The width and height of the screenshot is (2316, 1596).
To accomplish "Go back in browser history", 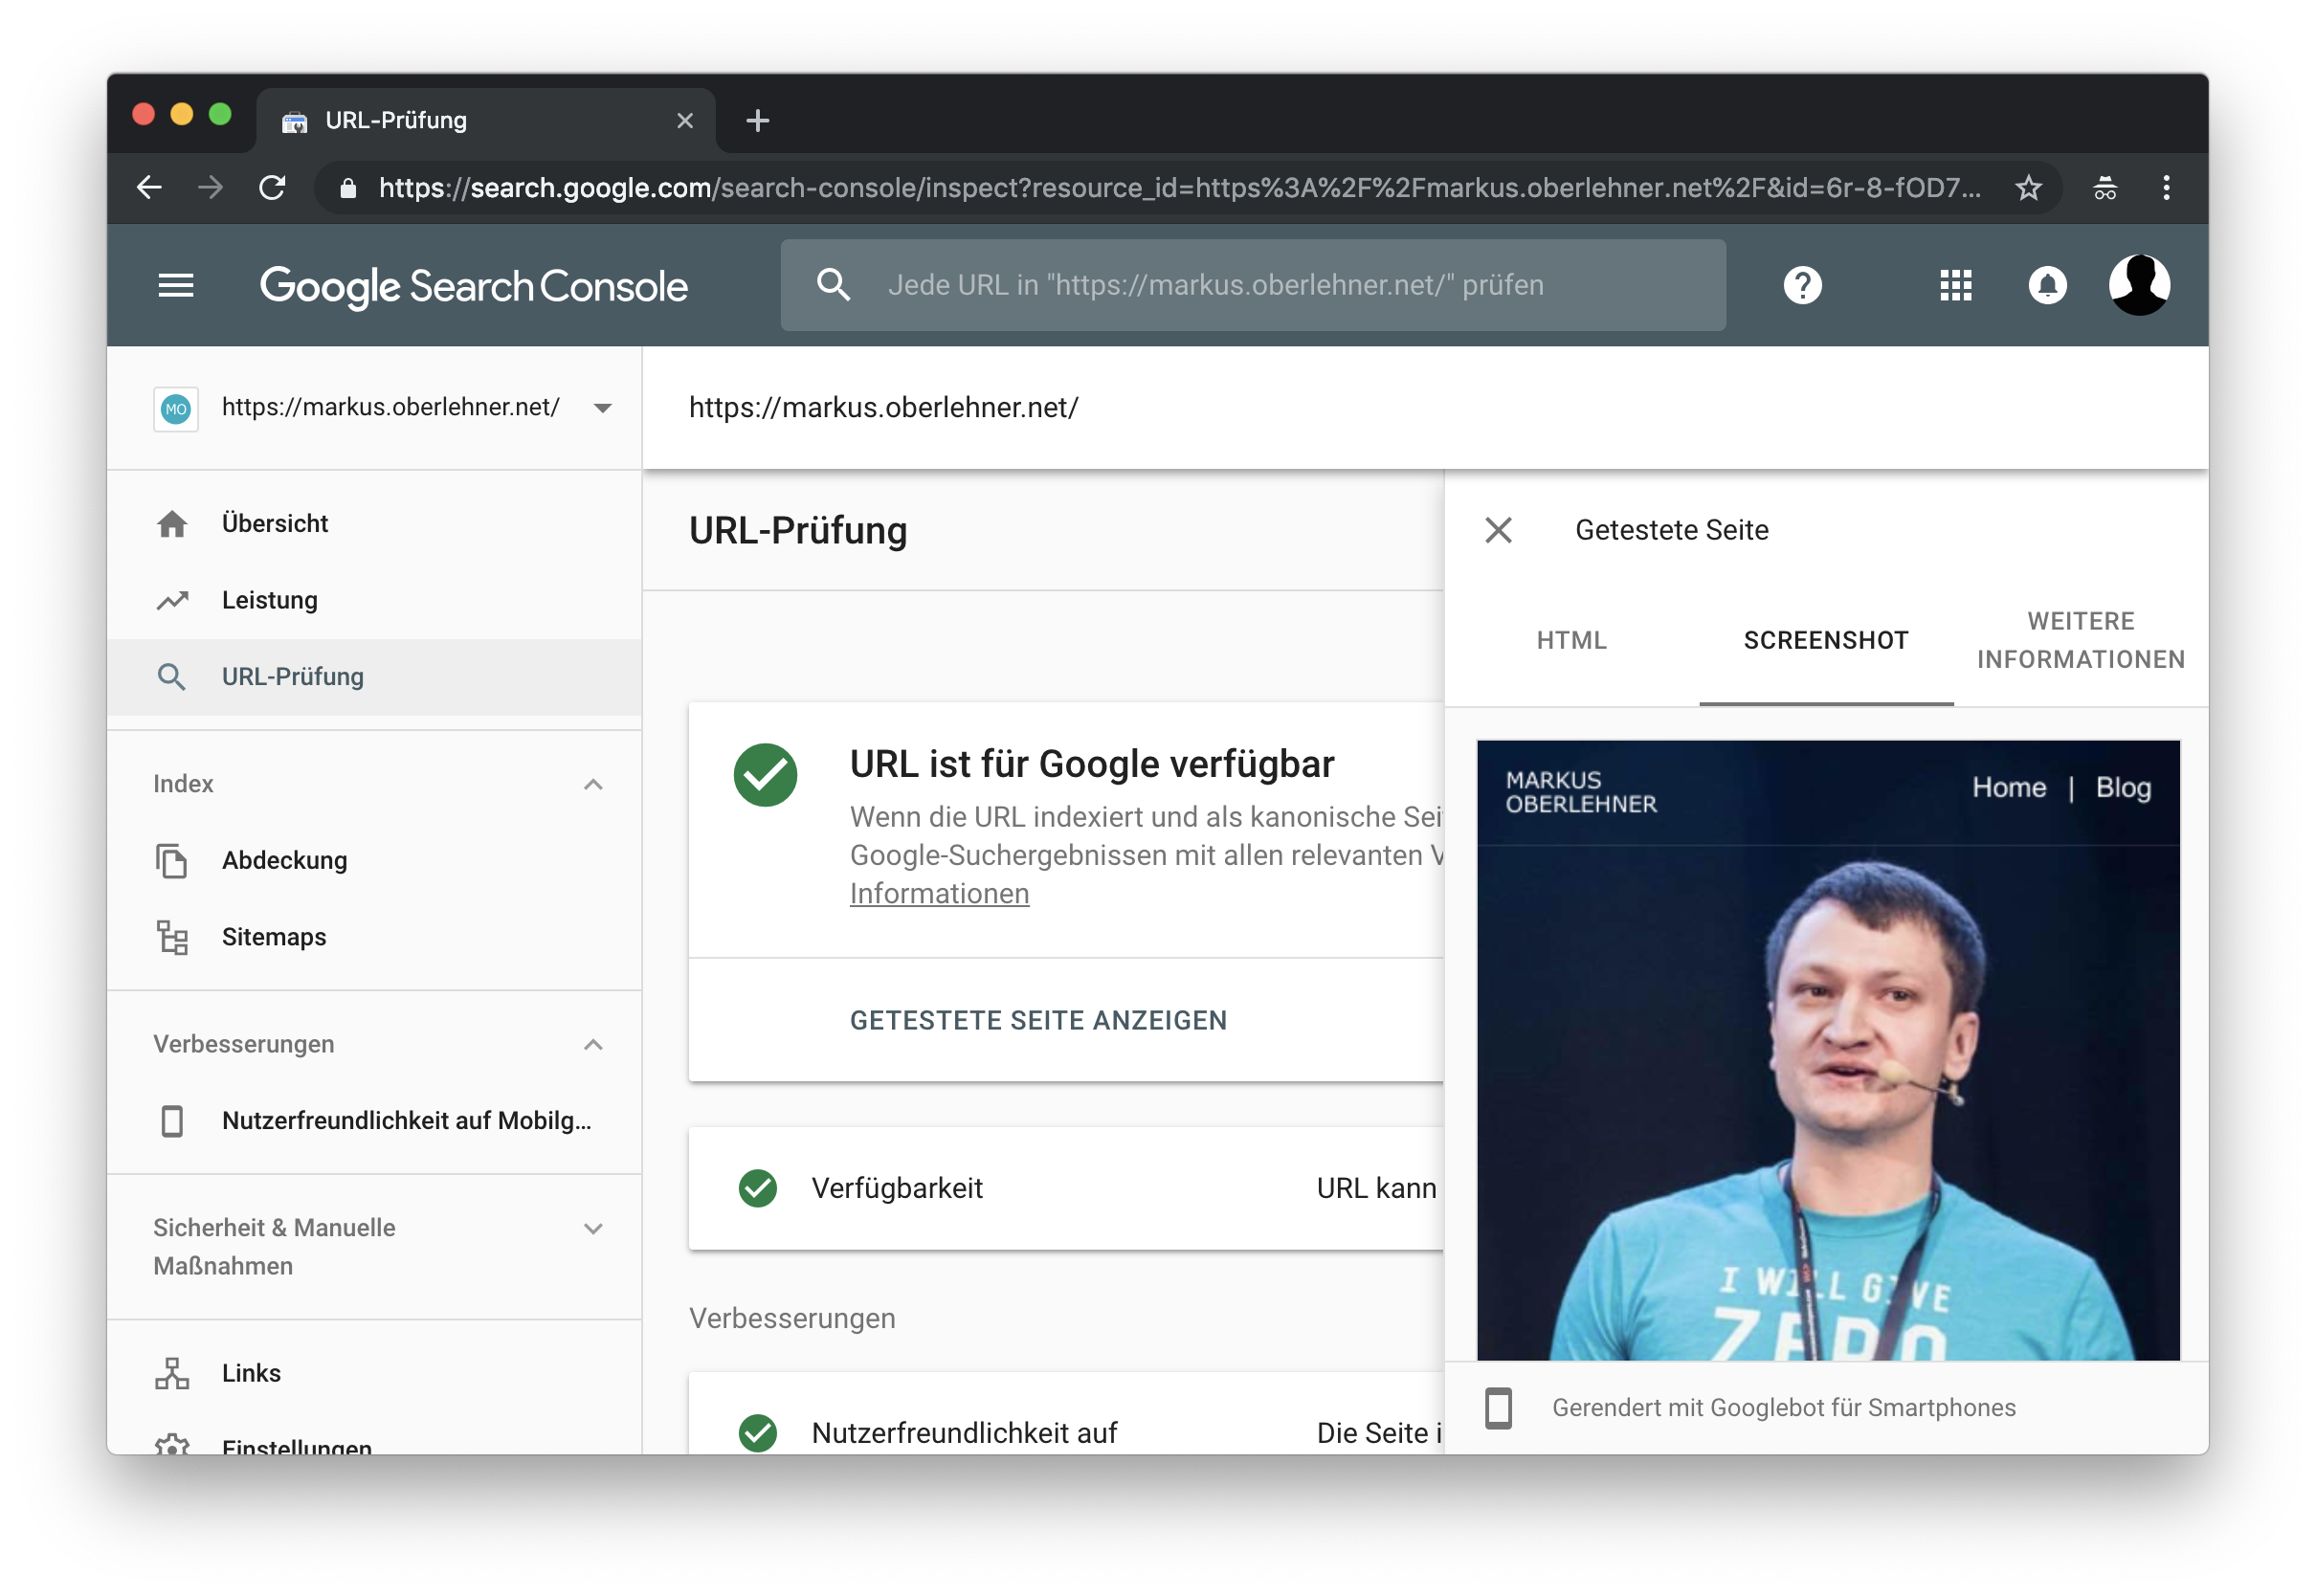I will (x=149, y=187).
